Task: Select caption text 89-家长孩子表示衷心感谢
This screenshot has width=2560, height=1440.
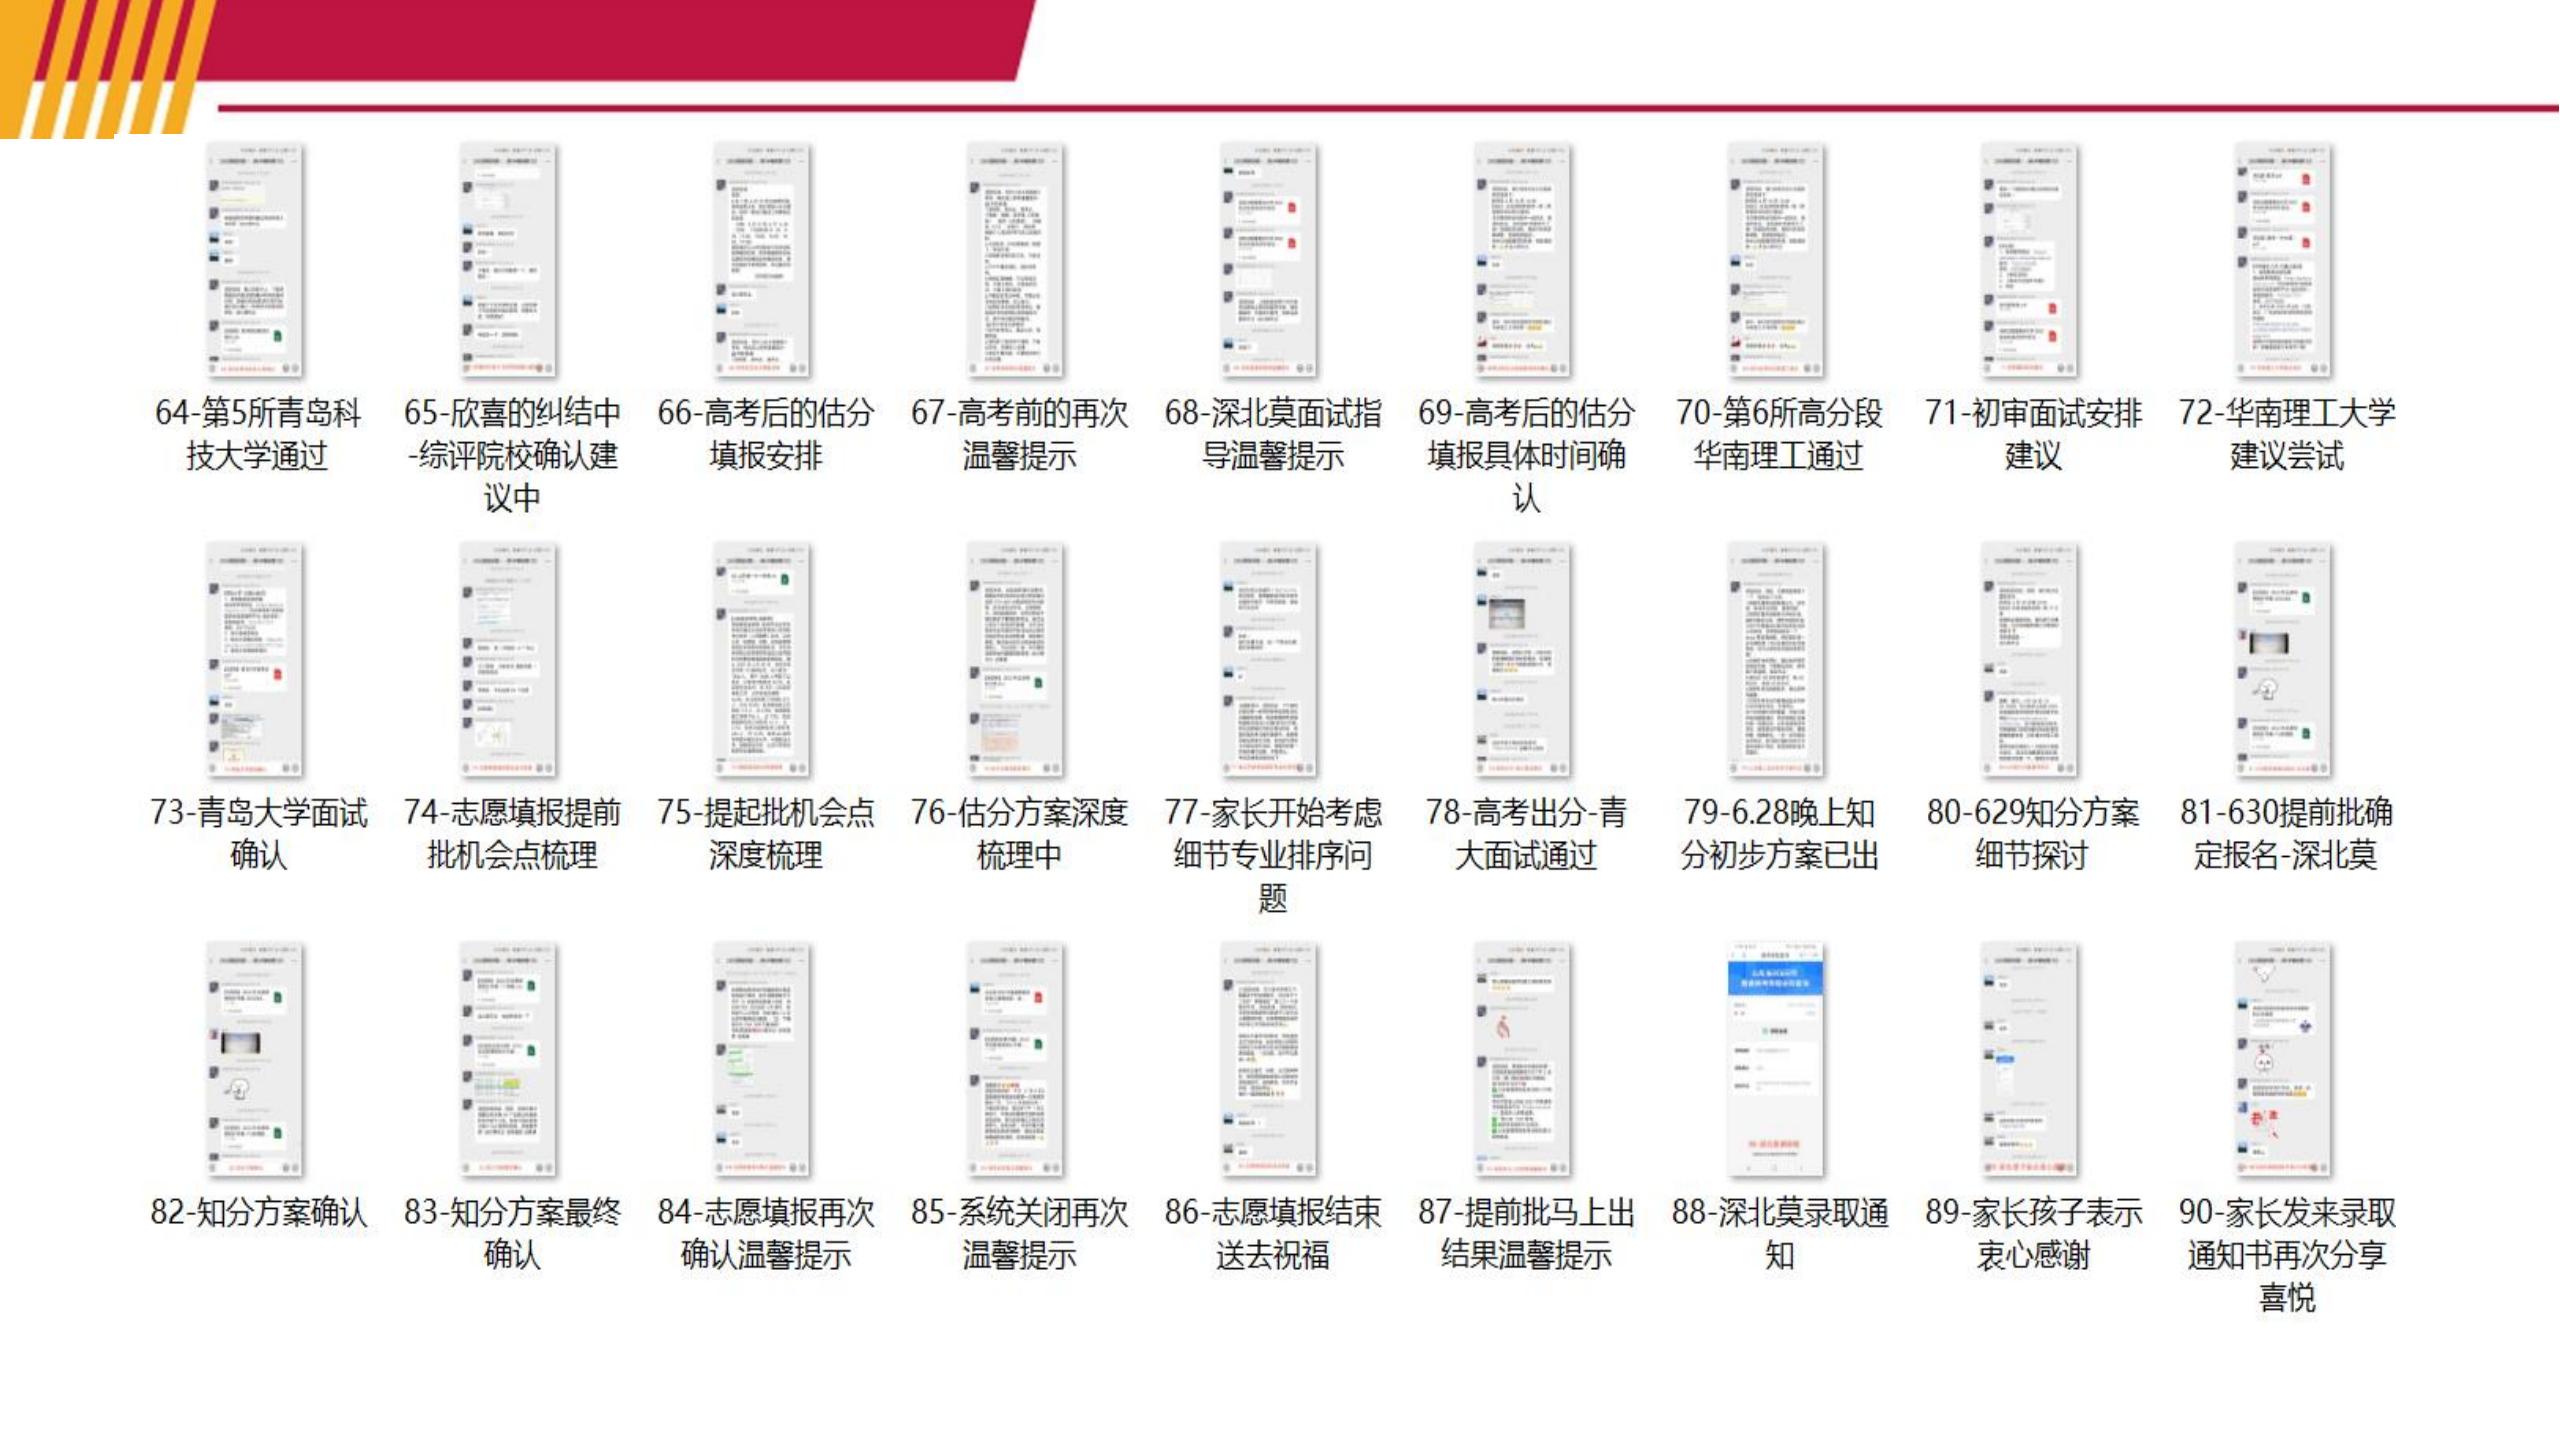Action: tap(2033, 1234)
